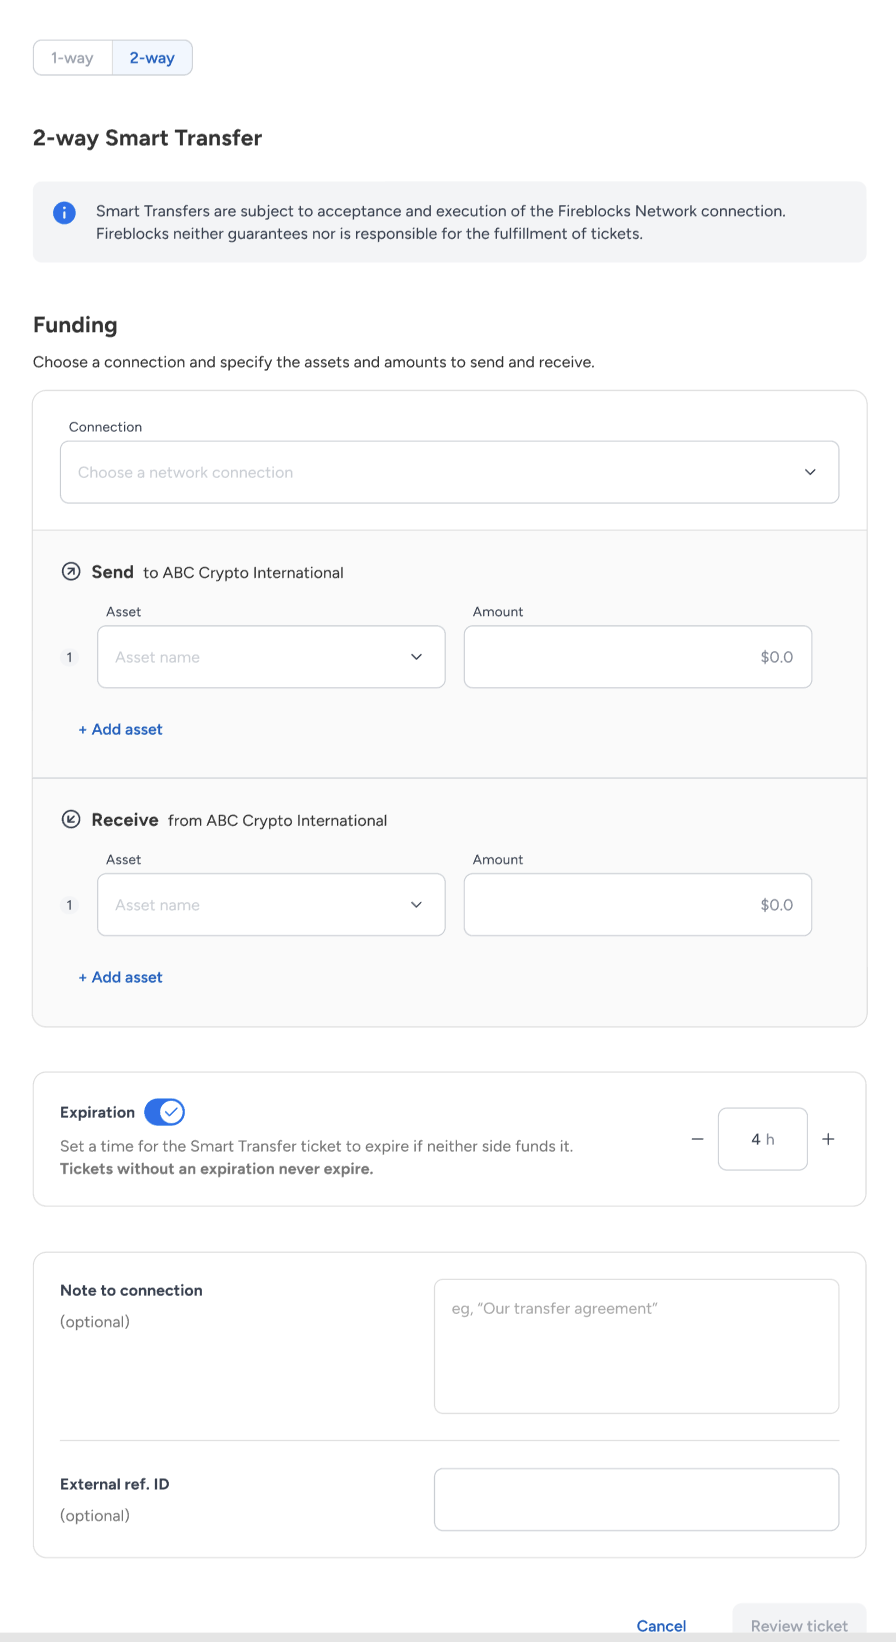Viewport: 896px width, 1642px height.
Task: Click the Review ticket button
Action: 799,1625
